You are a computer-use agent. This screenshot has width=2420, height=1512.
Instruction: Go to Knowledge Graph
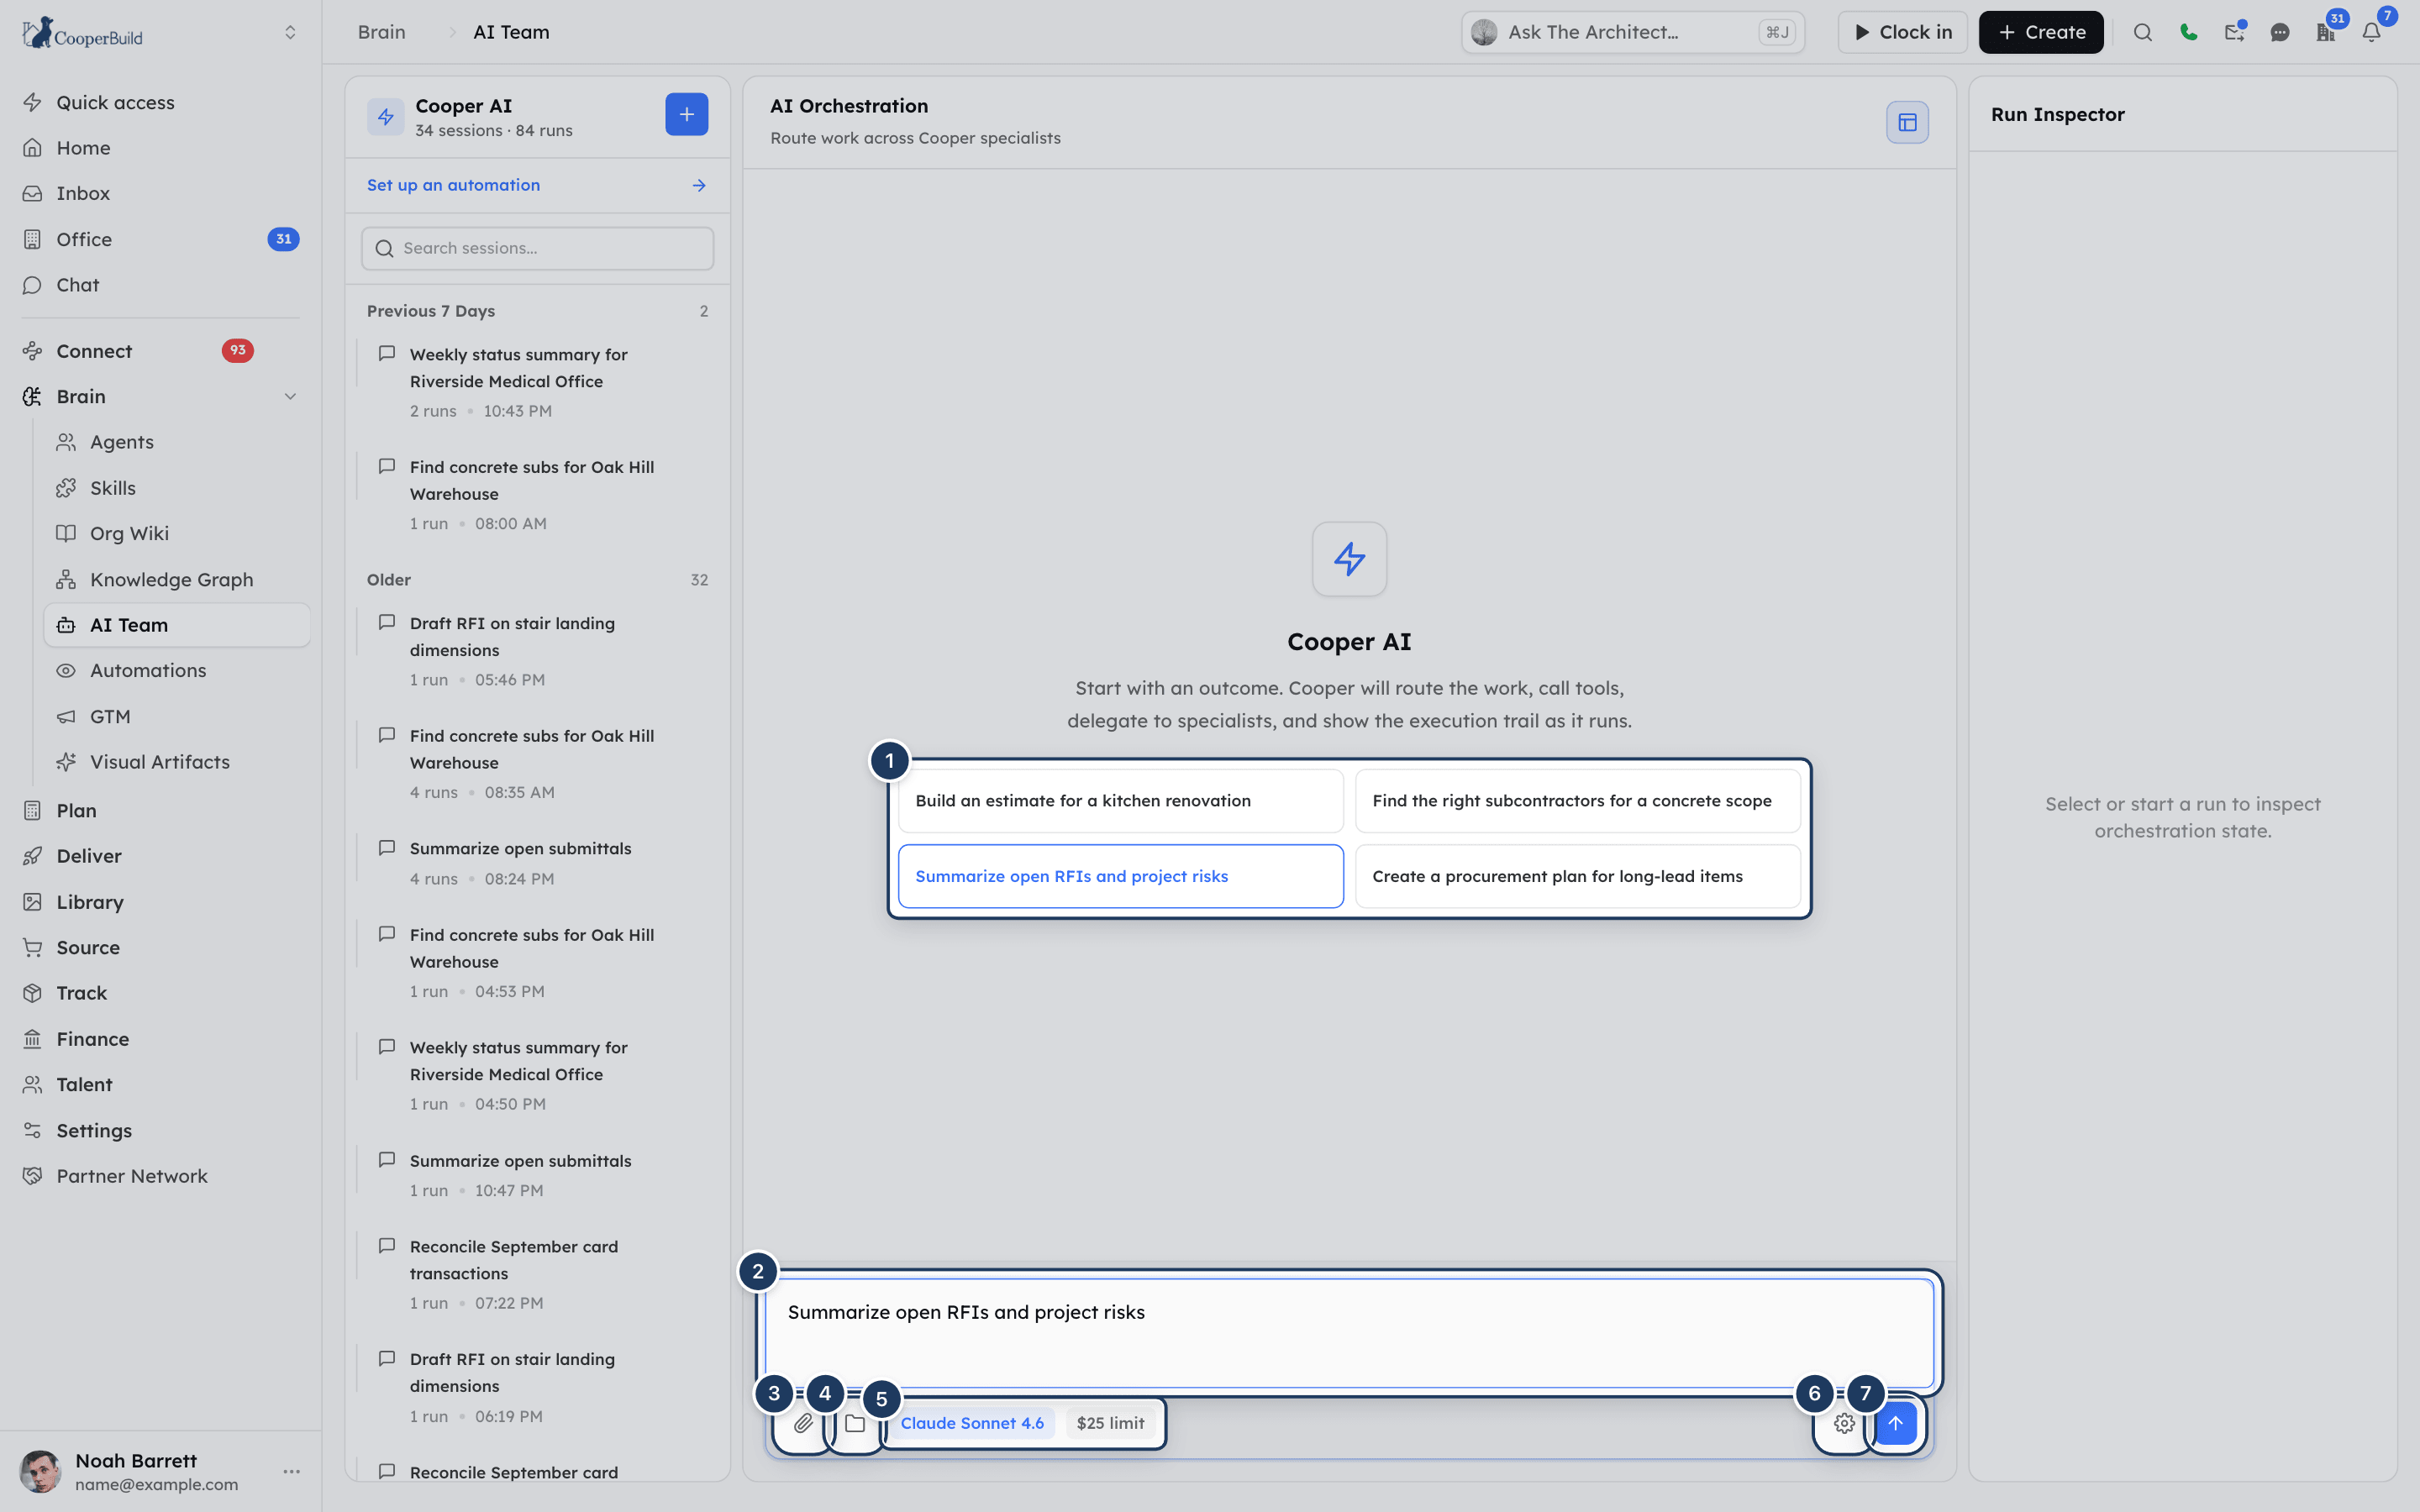click(x=176, y=580)
